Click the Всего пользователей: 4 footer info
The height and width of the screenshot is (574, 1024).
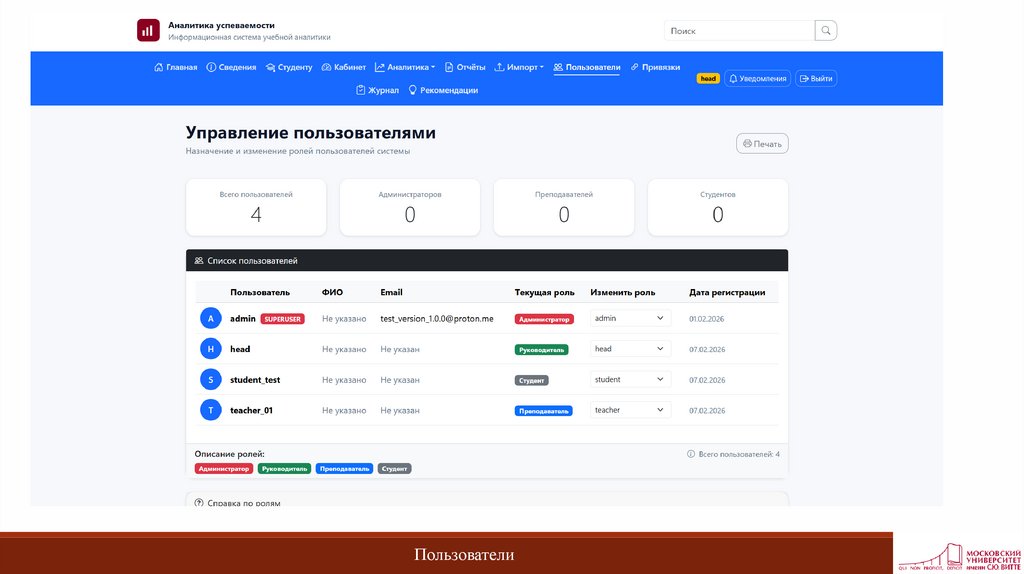pos(733,454)
